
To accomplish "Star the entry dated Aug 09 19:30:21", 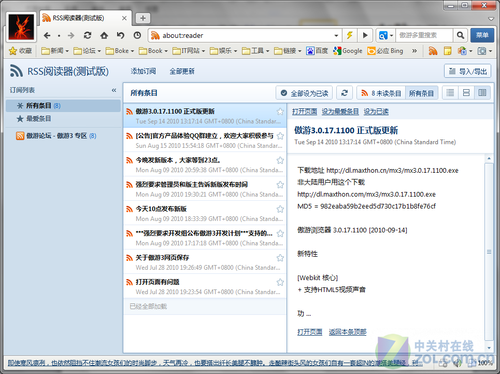I will coord(280,185).
